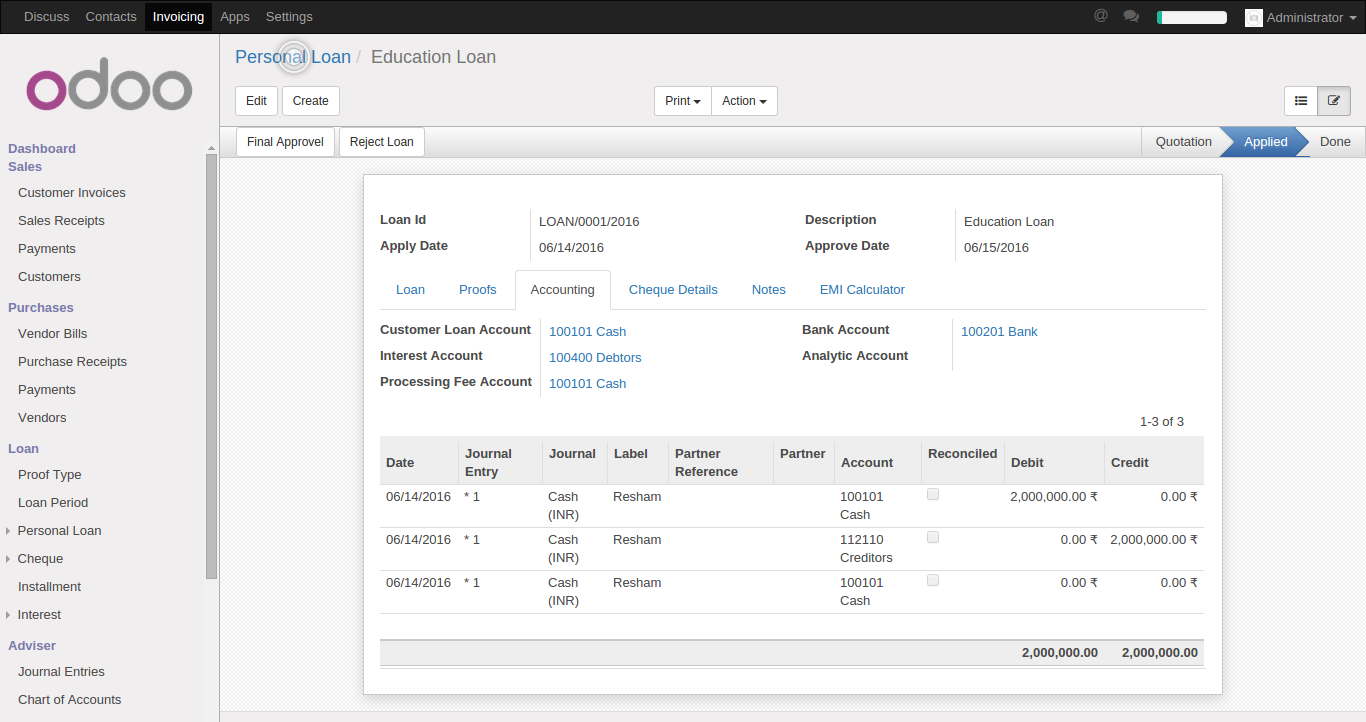
Task: Switch to the Loan tab
Action: pyautogui.click(x=410, y=290)
